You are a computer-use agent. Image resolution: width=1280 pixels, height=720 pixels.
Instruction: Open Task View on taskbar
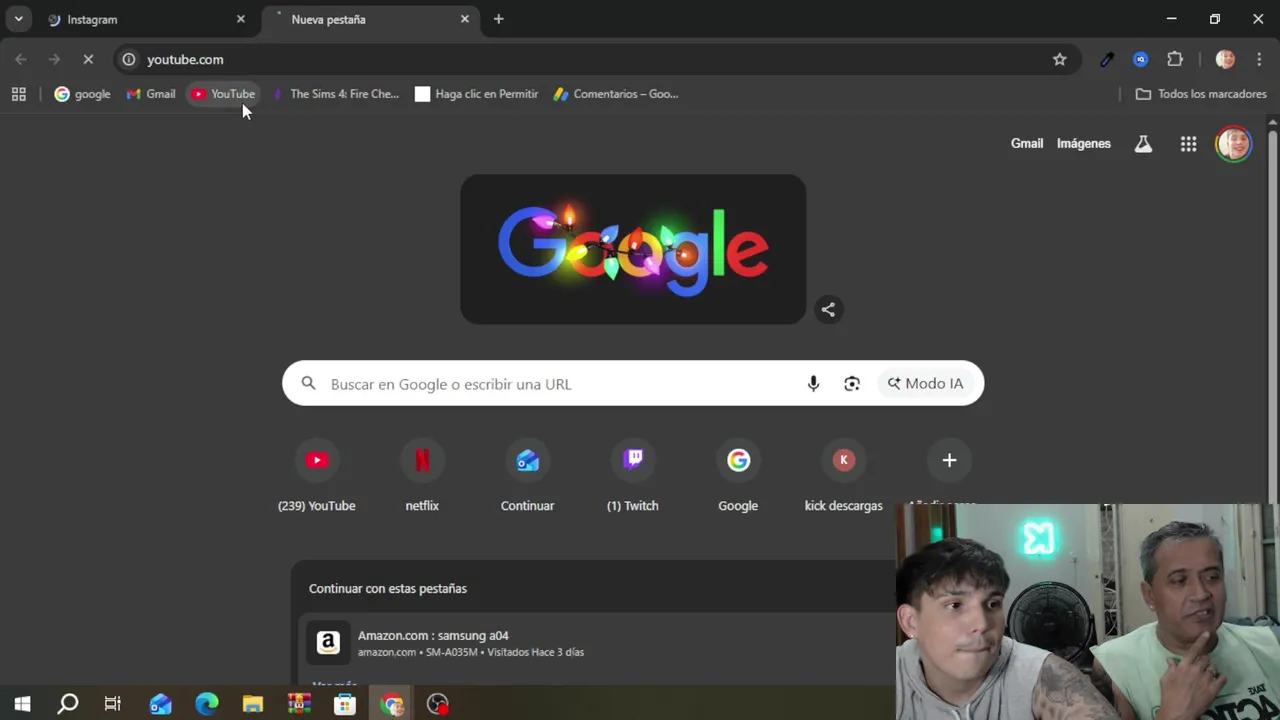113,704
